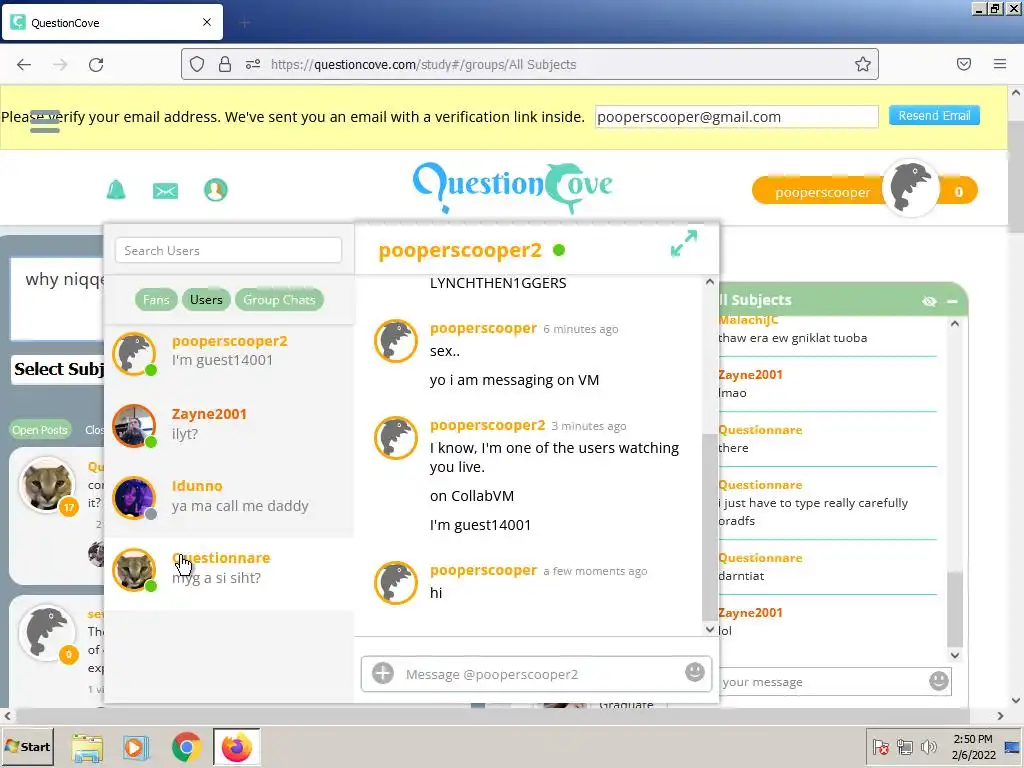Click chat scrollbar down arrow
1024x768 pixels.
tap(709, 629)
